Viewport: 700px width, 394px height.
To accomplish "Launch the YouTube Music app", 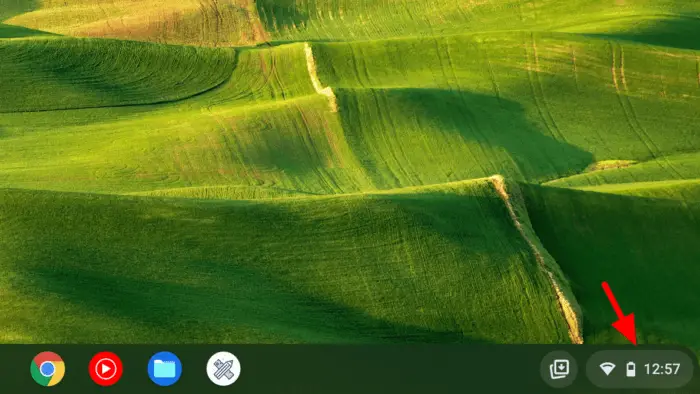I will 106,369.
